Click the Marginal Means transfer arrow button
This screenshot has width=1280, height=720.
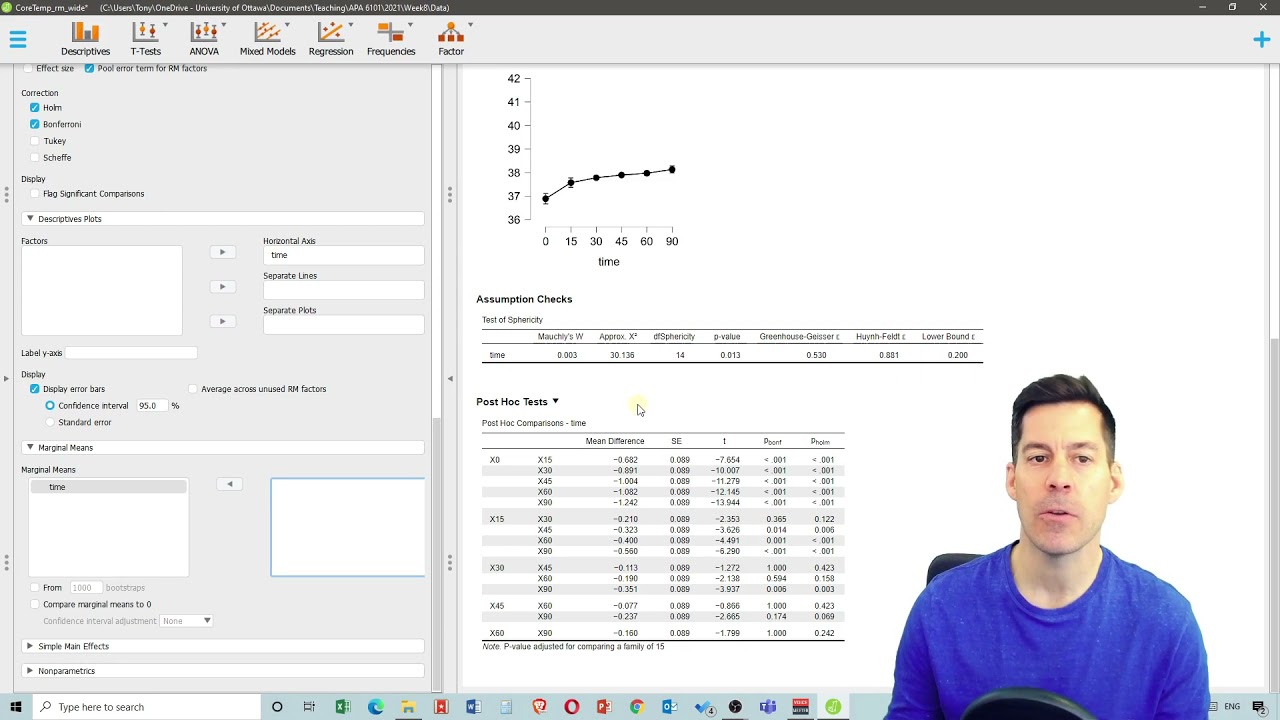coord(229,484)
